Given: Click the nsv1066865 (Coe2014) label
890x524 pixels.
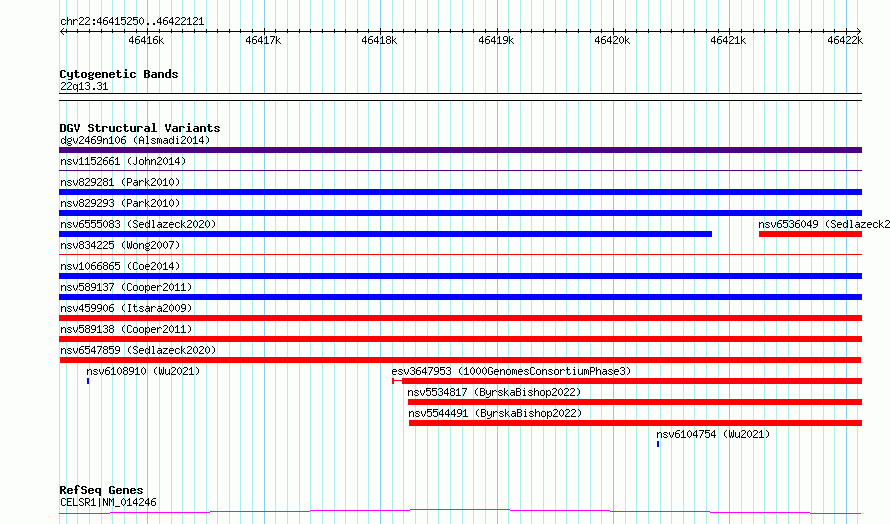Looking at the screenshot, I should tap(120, 266).
